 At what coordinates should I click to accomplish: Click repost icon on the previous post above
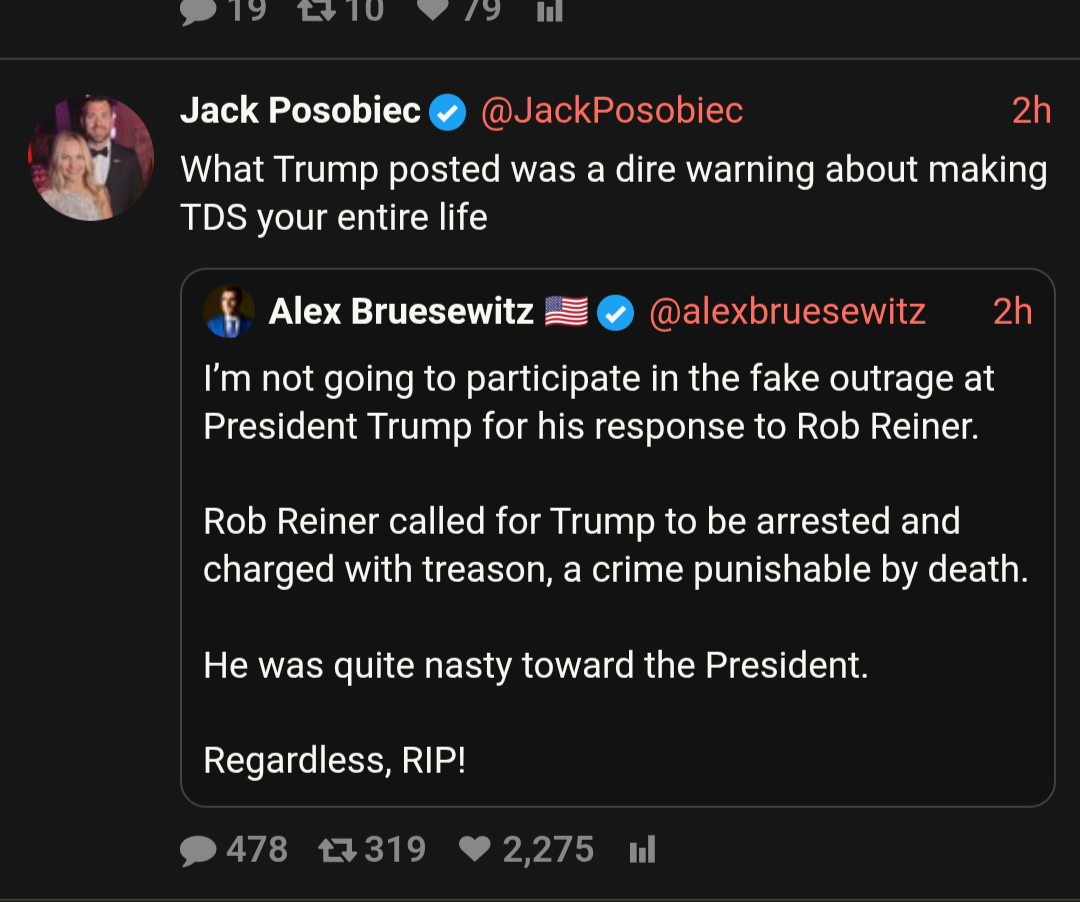(318, 10)
